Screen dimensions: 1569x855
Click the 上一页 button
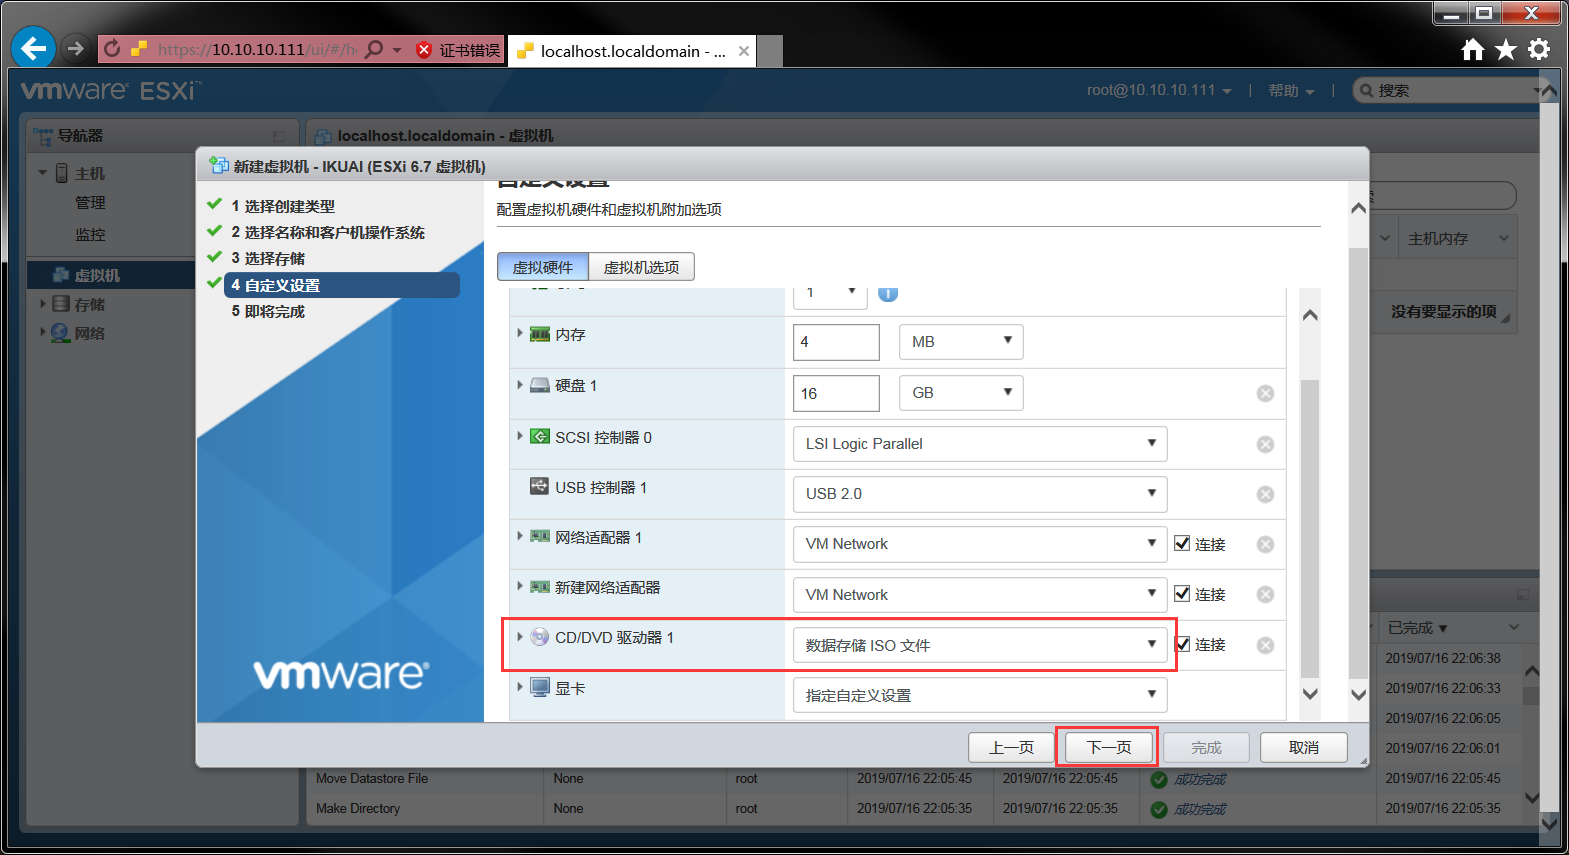coord(1011,748)
